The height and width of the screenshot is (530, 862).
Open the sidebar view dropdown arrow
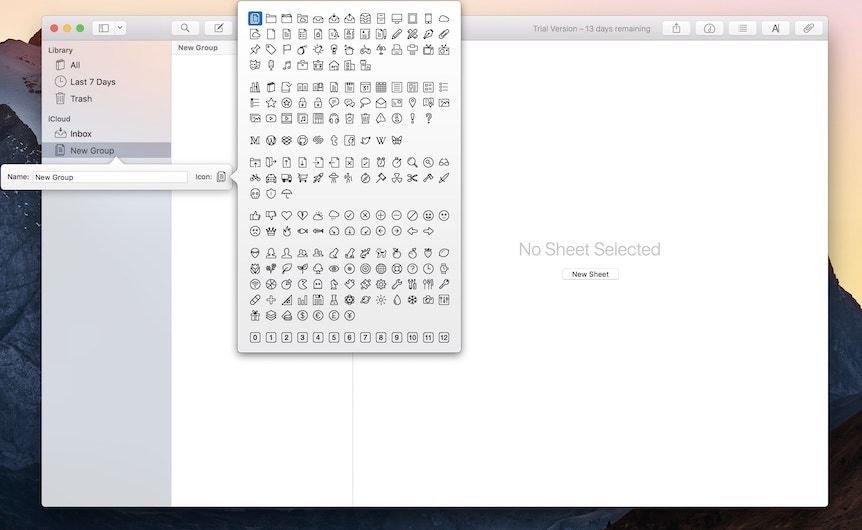120,28
